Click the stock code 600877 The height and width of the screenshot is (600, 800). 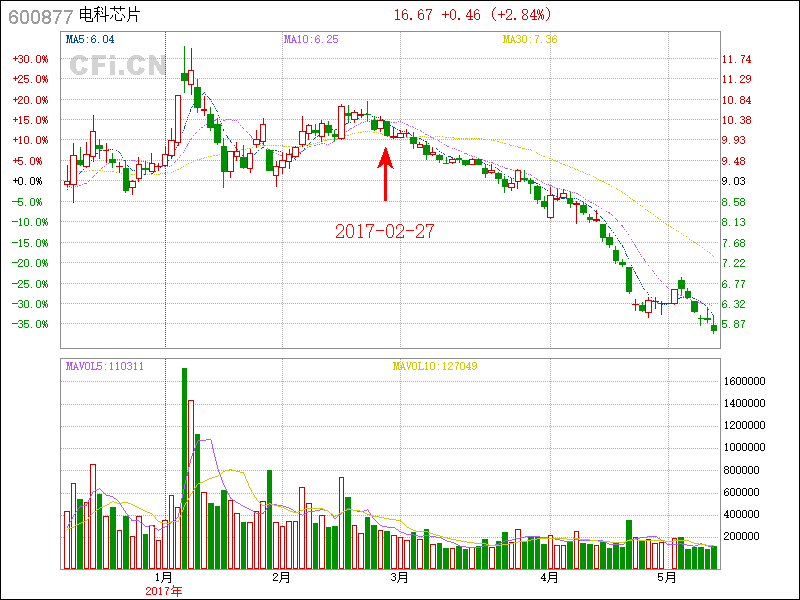point(39,15)
